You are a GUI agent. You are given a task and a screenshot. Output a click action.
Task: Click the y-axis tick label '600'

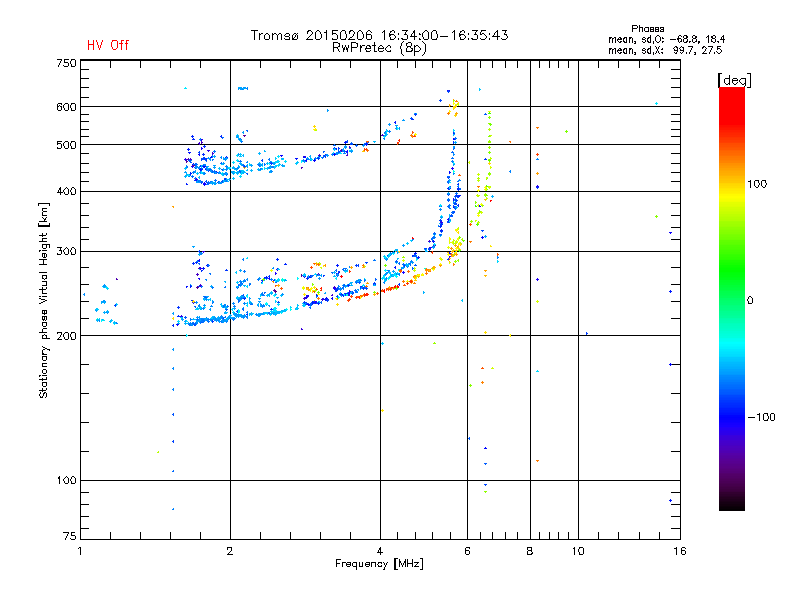[66, 107]
